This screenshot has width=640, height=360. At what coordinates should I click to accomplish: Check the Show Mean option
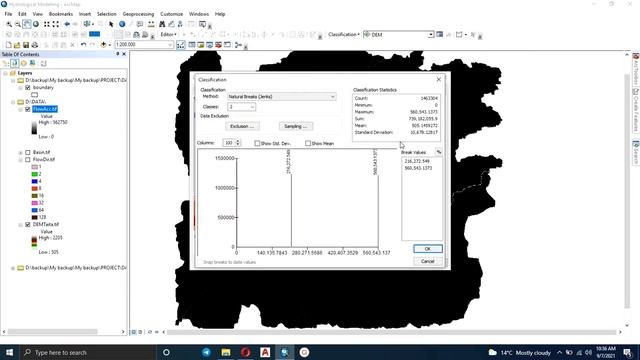click(x=308, y=143)
